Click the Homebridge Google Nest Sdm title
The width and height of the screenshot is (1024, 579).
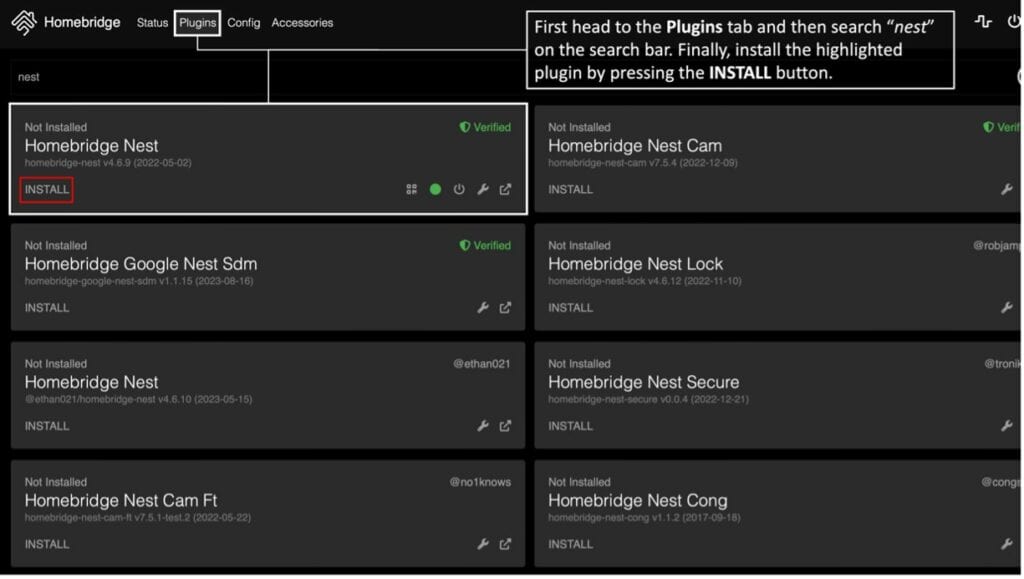coord(141,264)
